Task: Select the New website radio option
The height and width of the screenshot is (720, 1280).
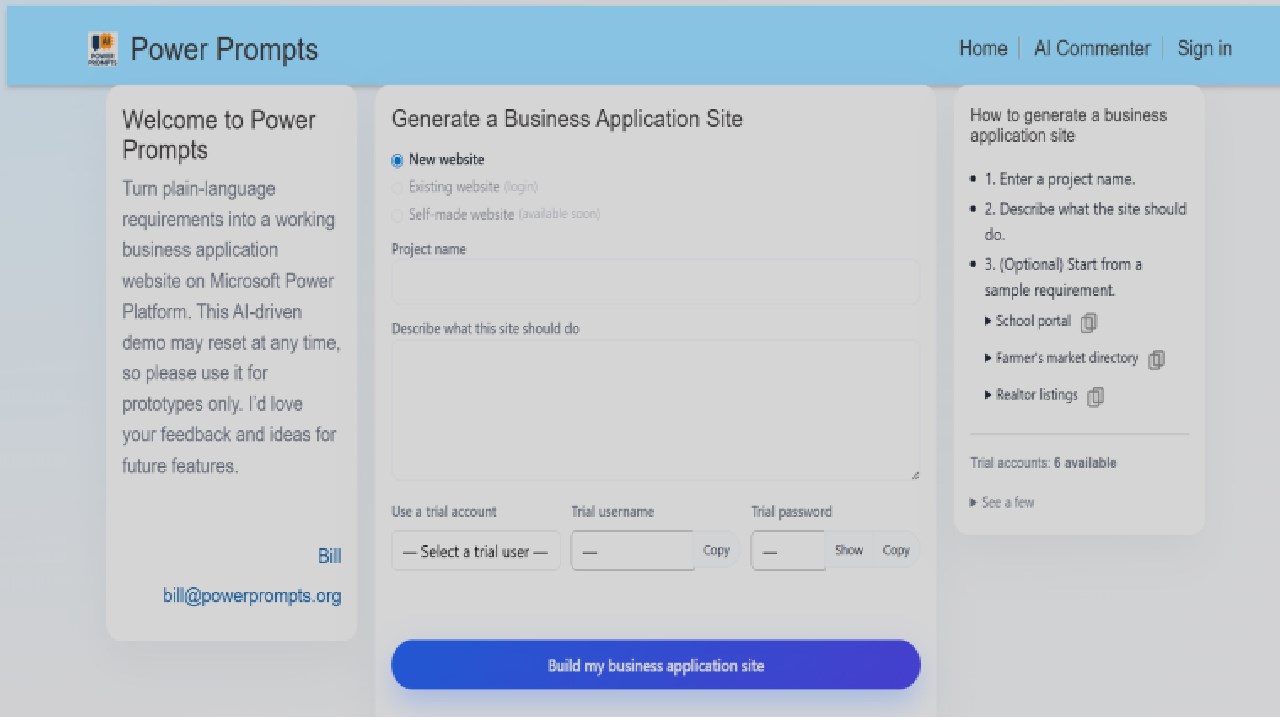Action: (x=397, y=160)
